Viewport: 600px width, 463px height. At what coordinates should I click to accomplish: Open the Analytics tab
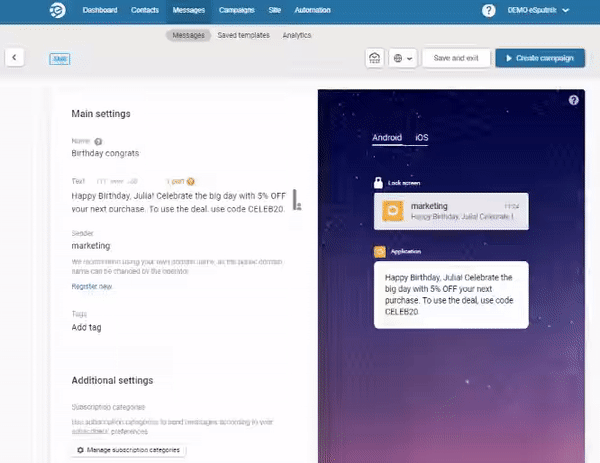tap(297, 35)
